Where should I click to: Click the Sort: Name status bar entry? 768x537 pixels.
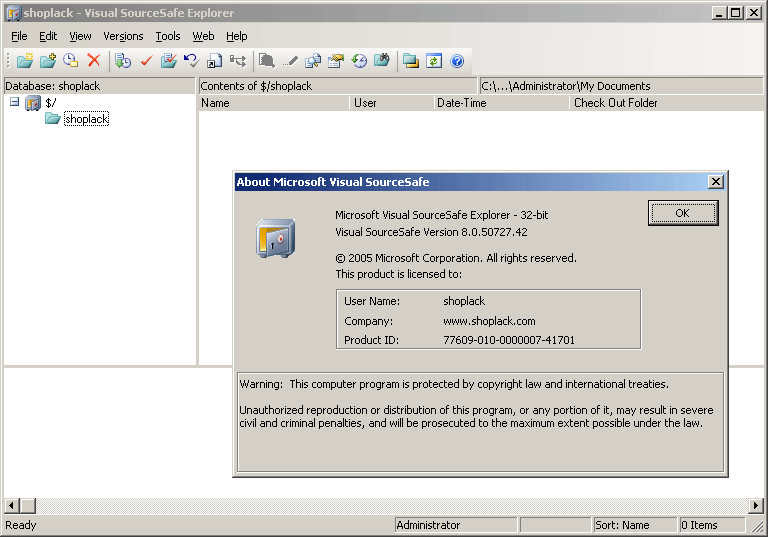click(635, 525)
